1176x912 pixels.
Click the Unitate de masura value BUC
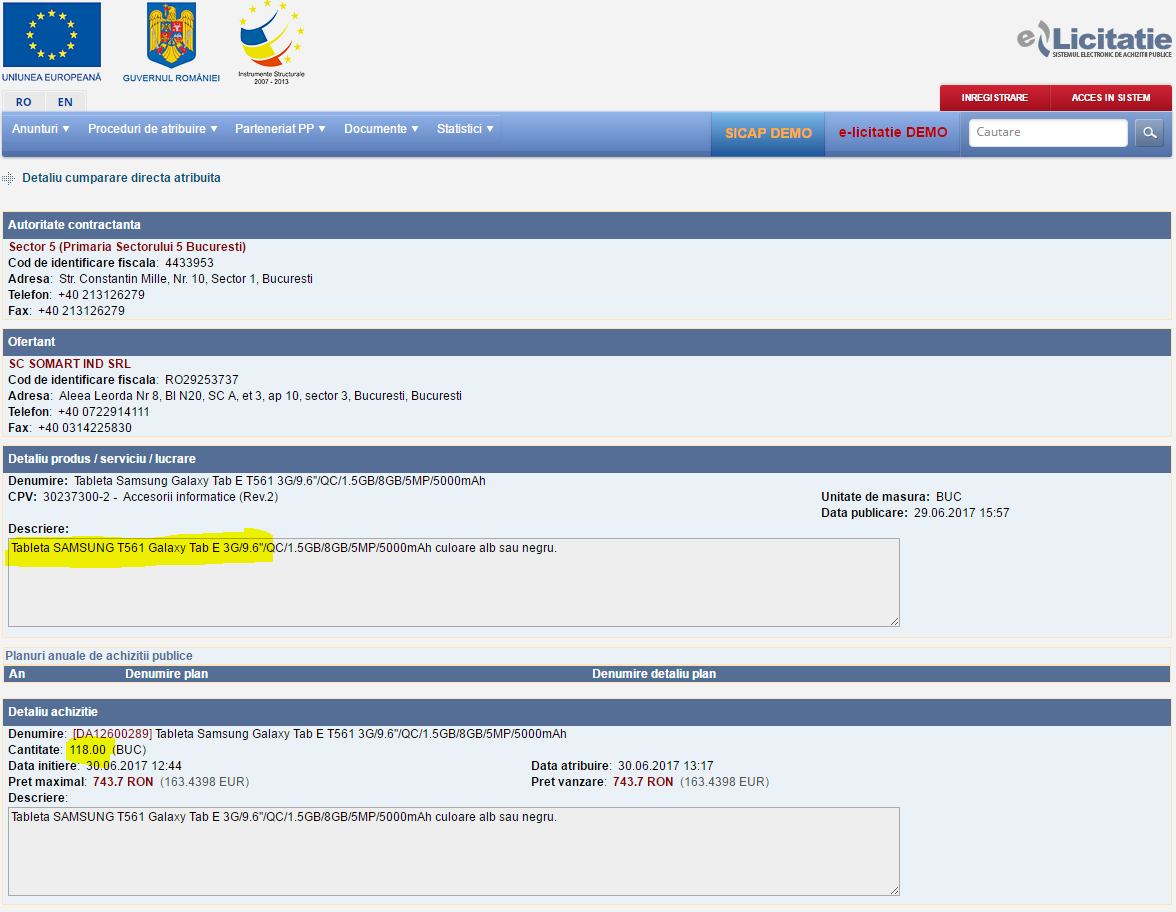tap(949, 497)
